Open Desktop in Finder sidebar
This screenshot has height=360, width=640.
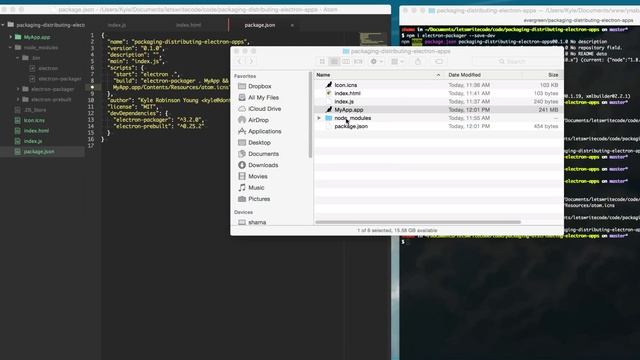point(259,142)
